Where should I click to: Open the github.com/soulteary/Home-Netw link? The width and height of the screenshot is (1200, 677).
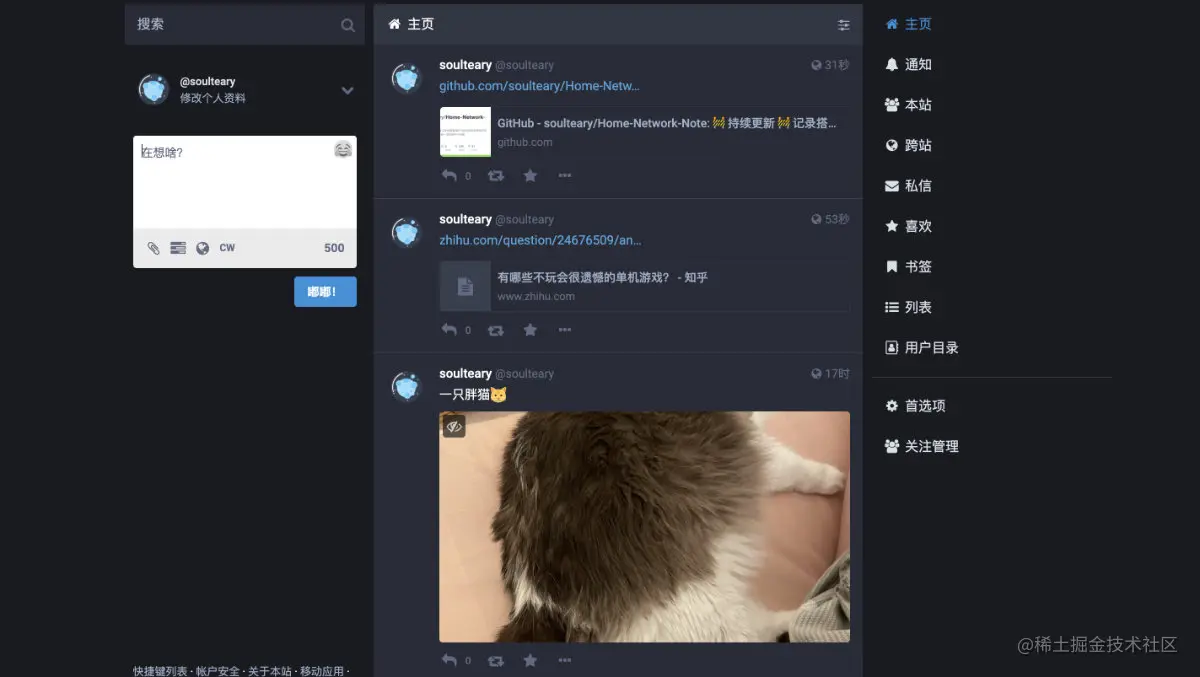coord(540,85)
